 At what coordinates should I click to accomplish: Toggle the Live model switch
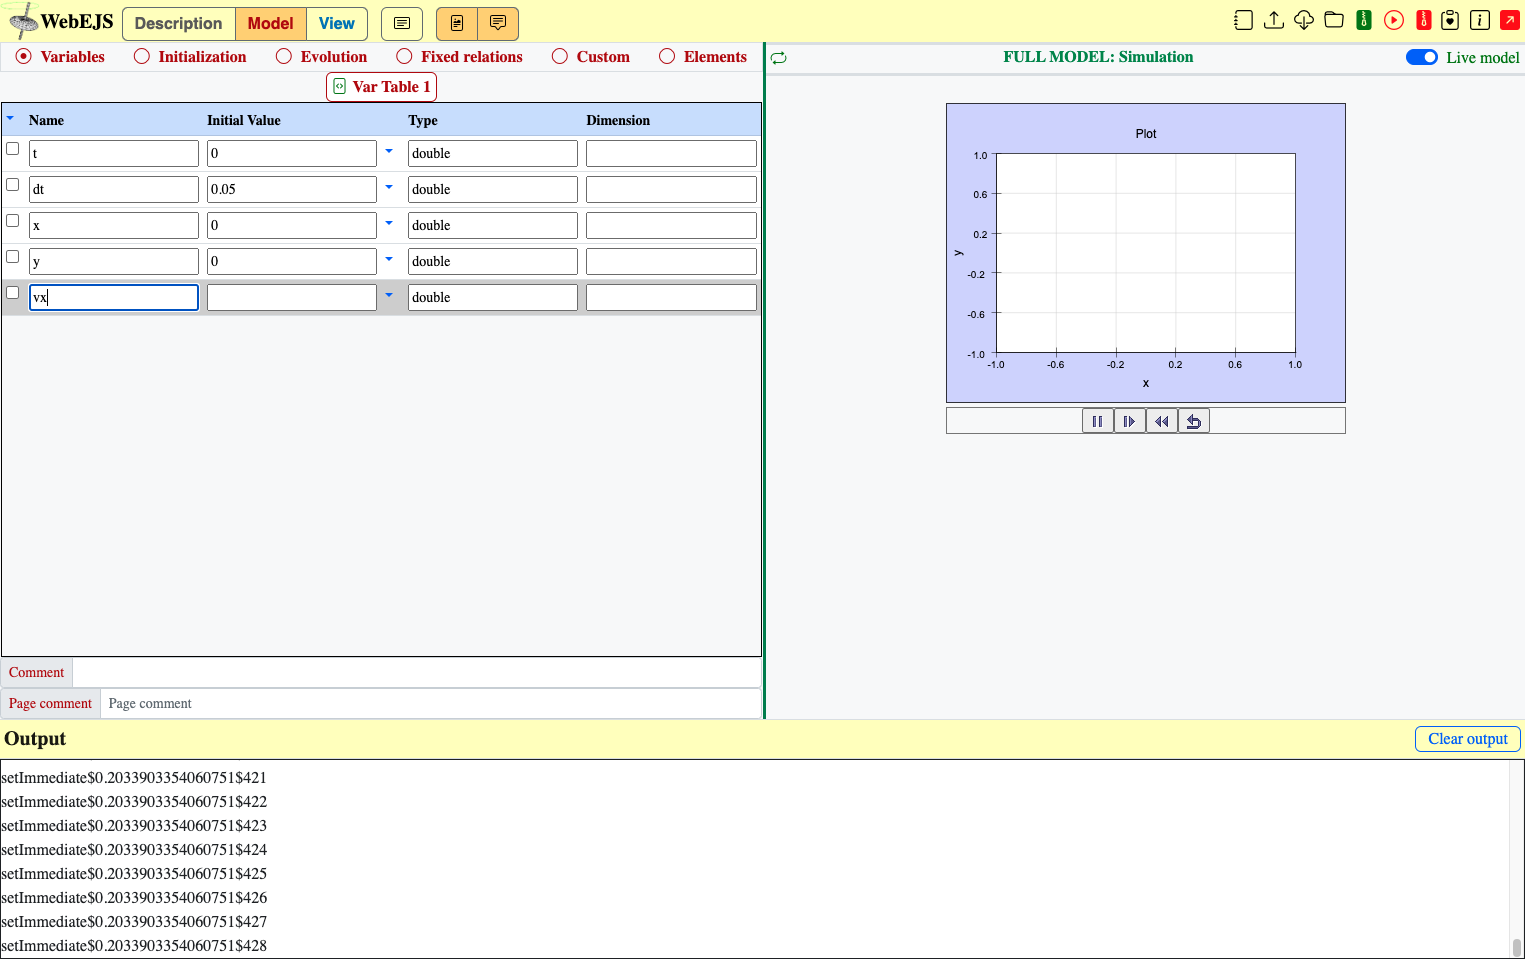point(1422,57)
